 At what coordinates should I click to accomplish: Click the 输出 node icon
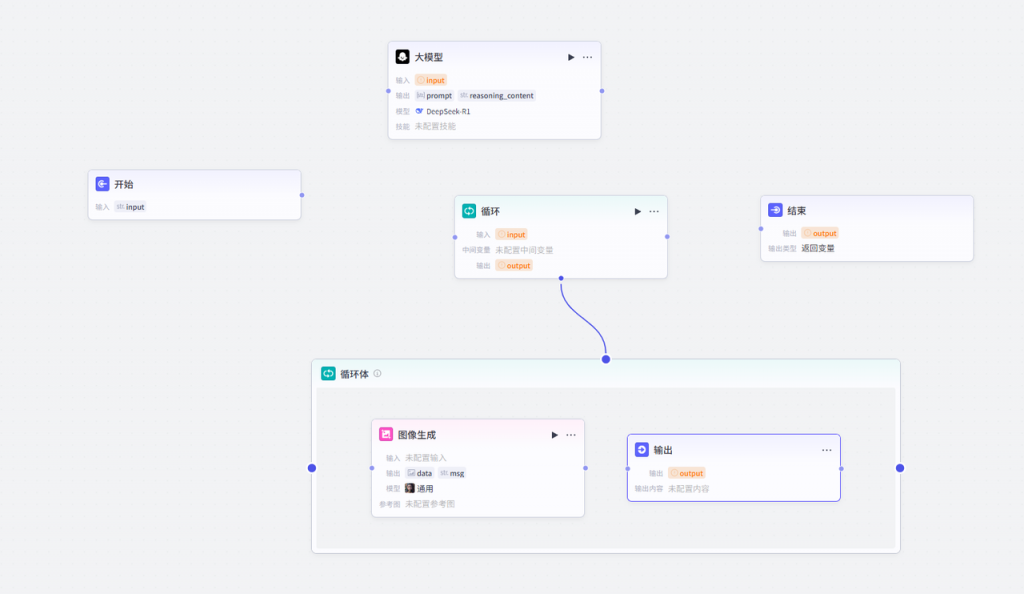(x=642, y=450)
